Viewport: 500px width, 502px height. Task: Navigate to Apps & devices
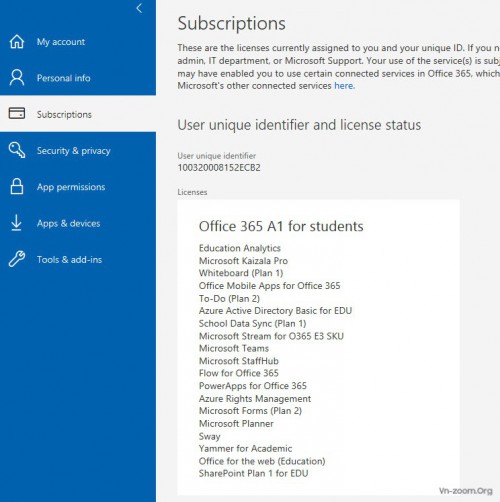pos(68,223)
